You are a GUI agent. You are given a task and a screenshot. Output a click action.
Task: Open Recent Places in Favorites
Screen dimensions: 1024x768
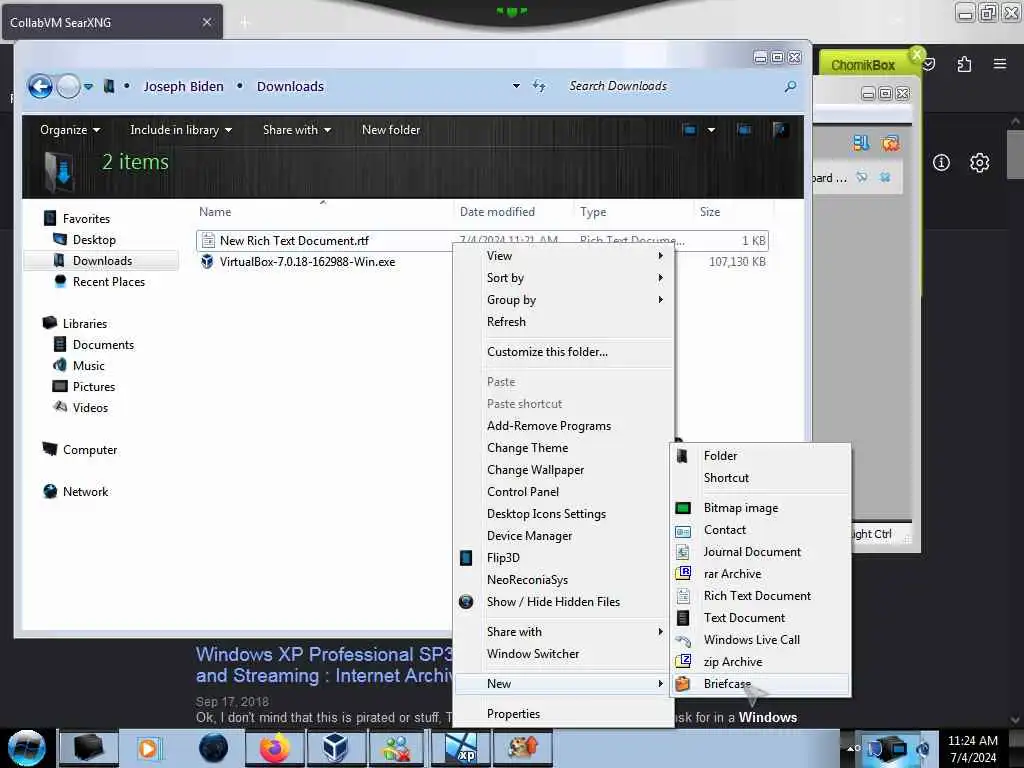click(x=108, y=281)
